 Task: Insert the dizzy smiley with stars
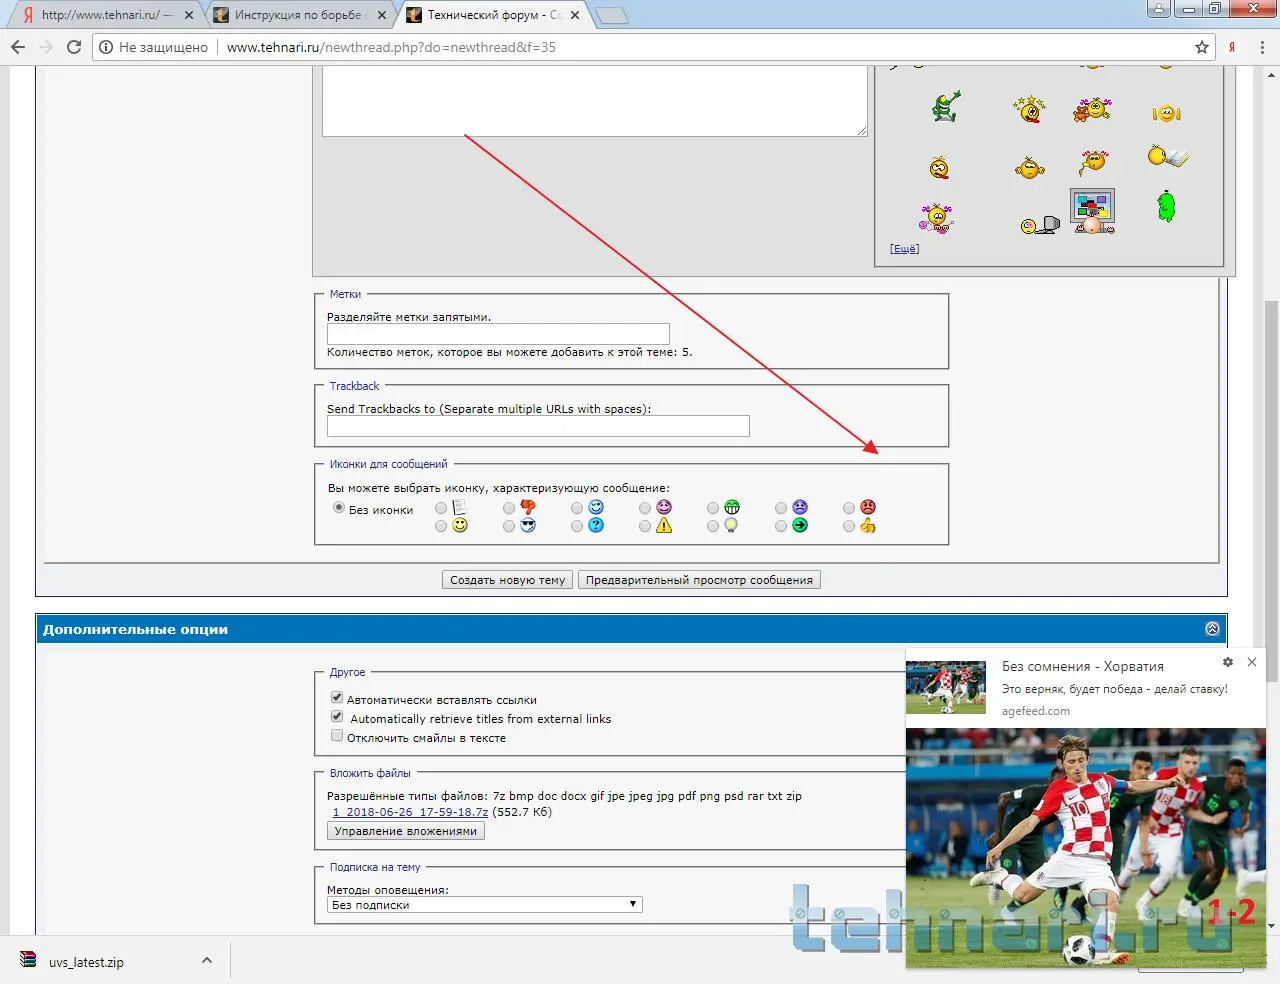point(1029,108)
